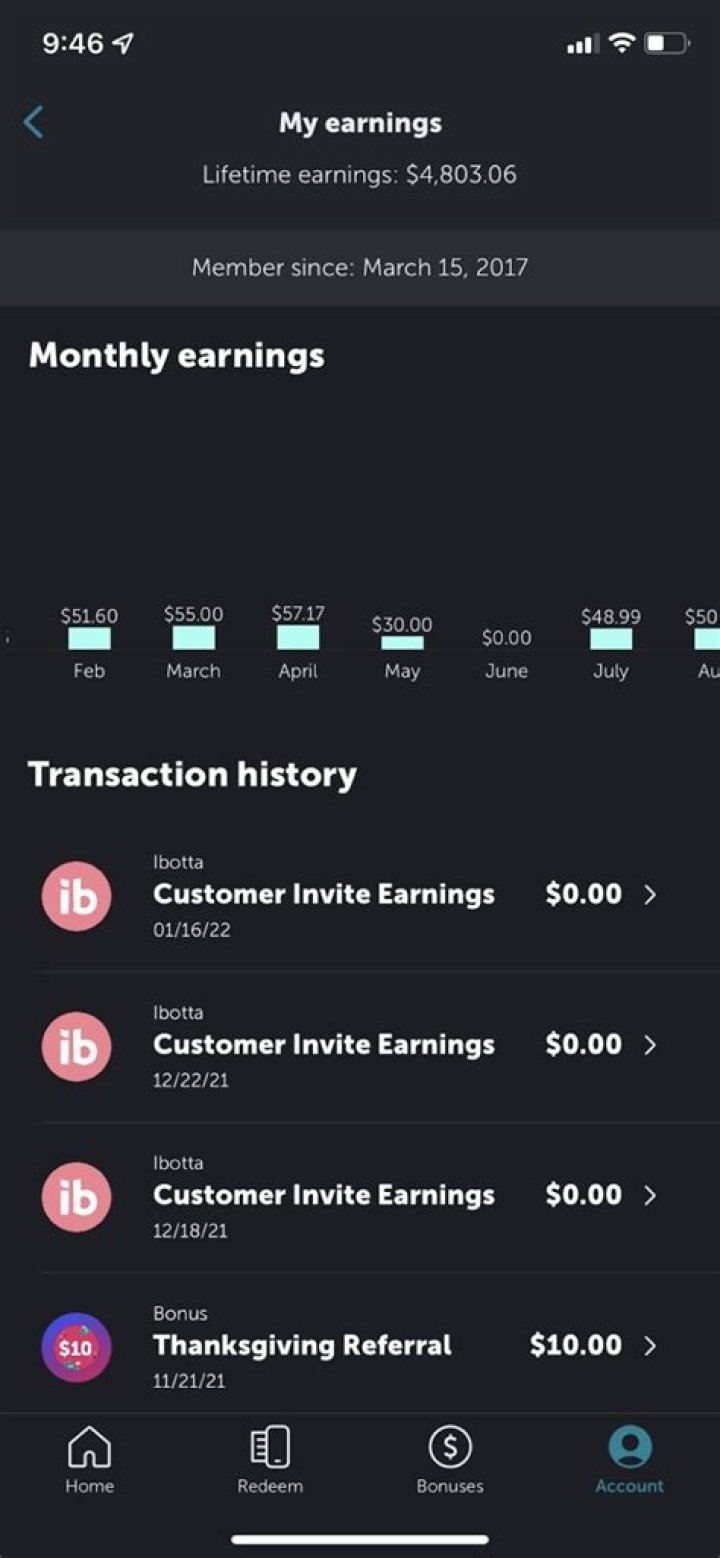This screenshot has height=1558, width=720.
Task: Select the April $57.17 earnings bar
Action: click(x=298, y=638)
